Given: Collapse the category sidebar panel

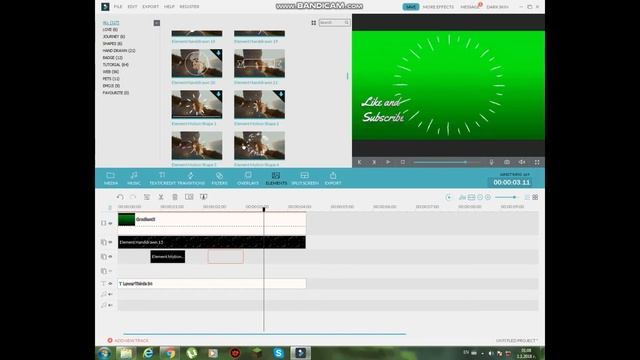Looking at the screenshot, I should [157, 23].
